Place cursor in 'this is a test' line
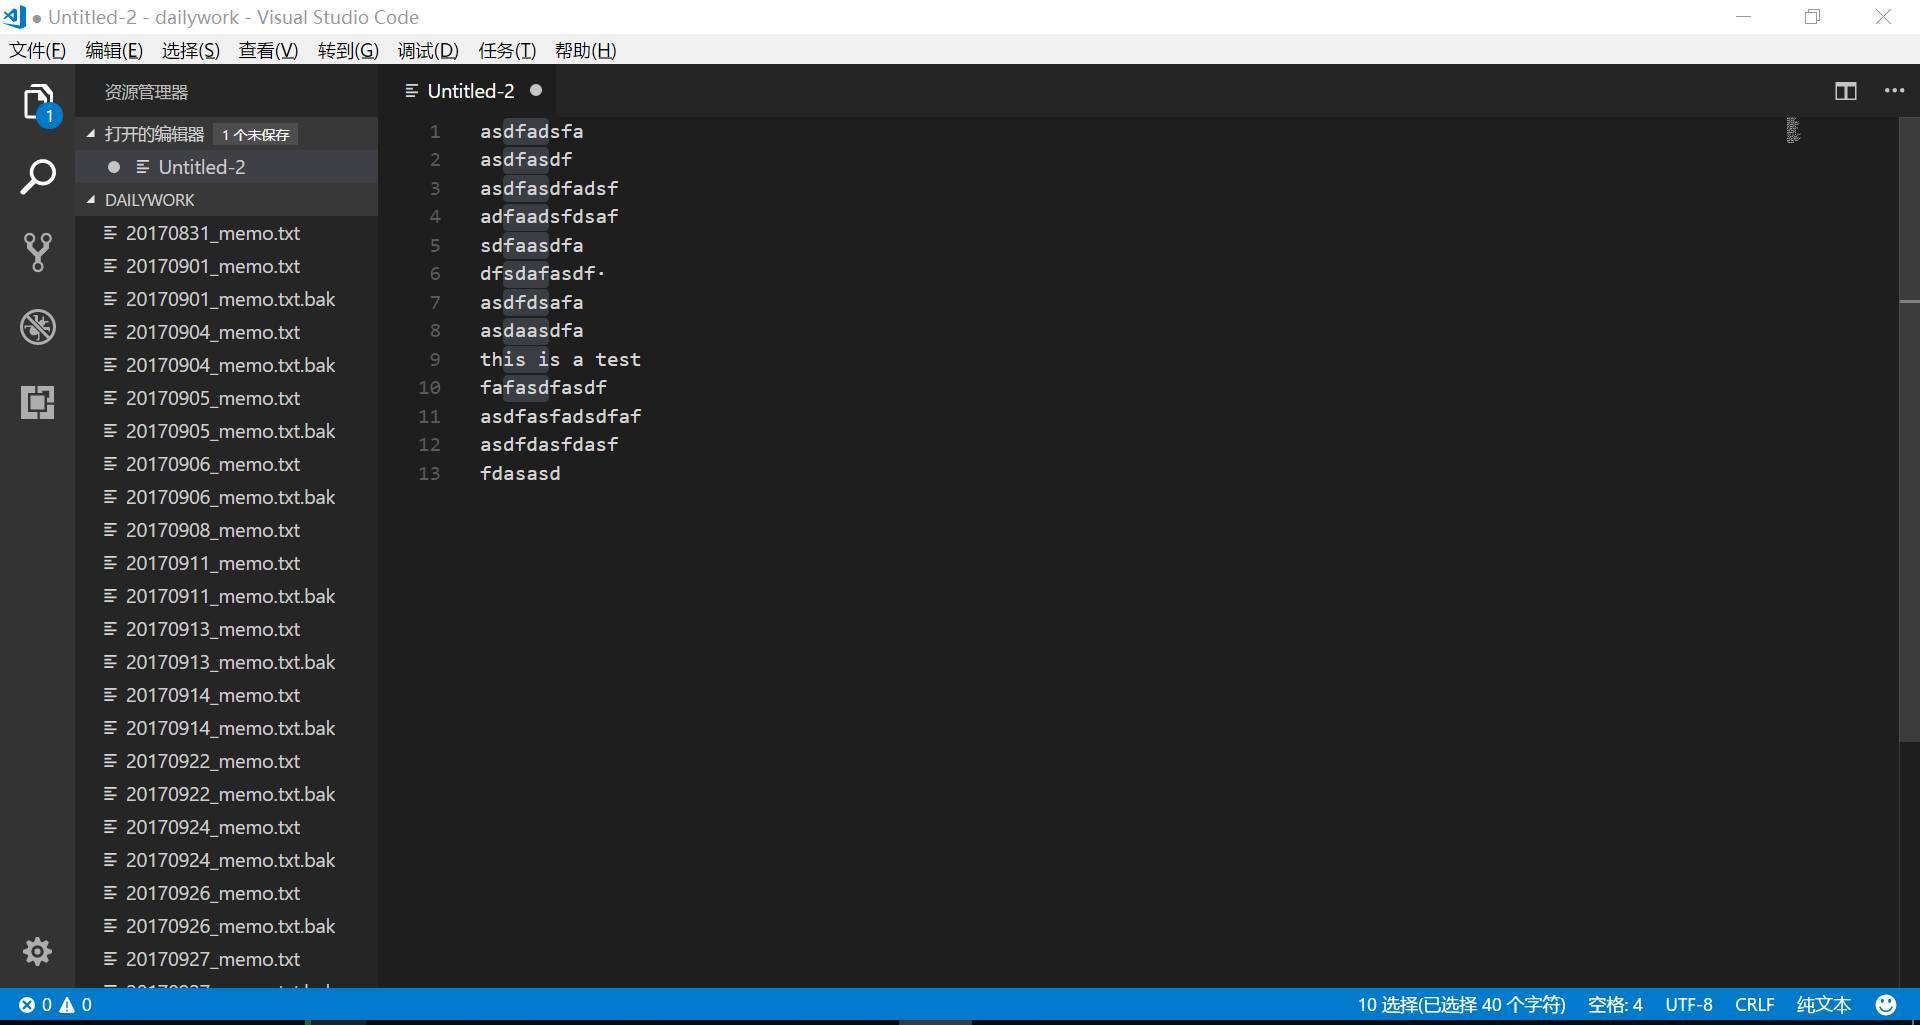1920x1025 pixels. tap(560, 359)
